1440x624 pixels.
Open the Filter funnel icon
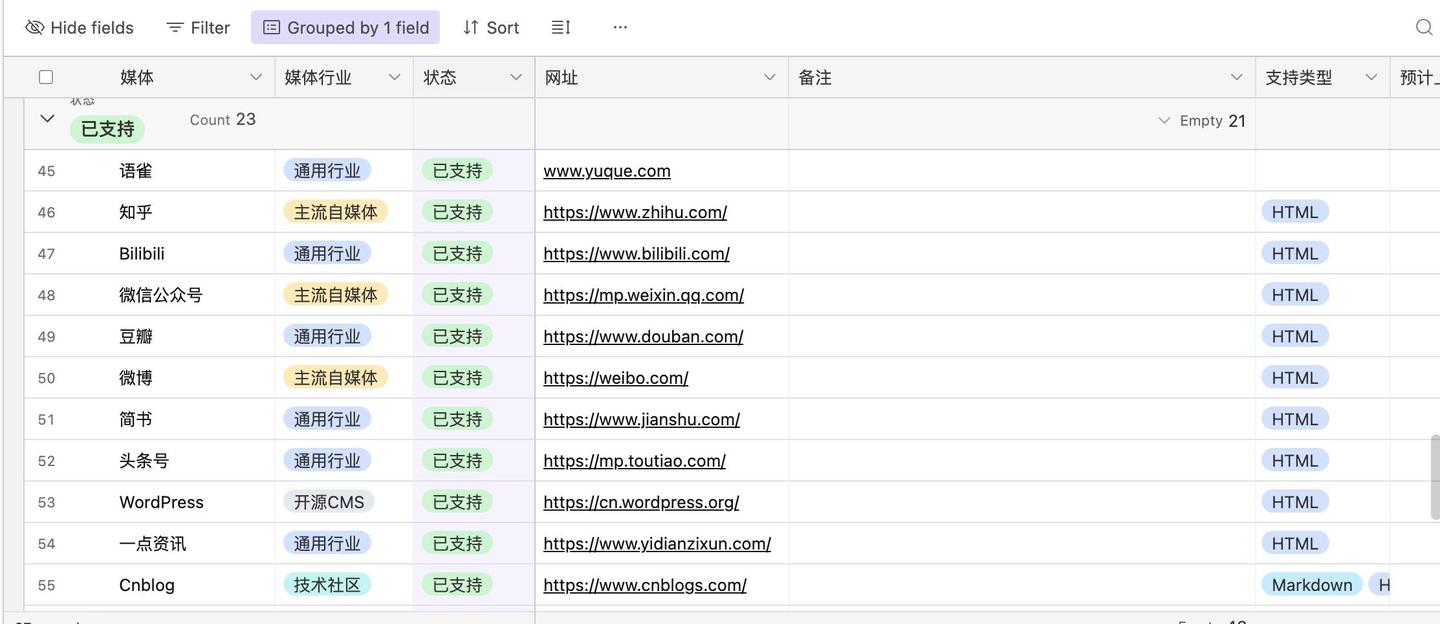(x=175, y=27)
